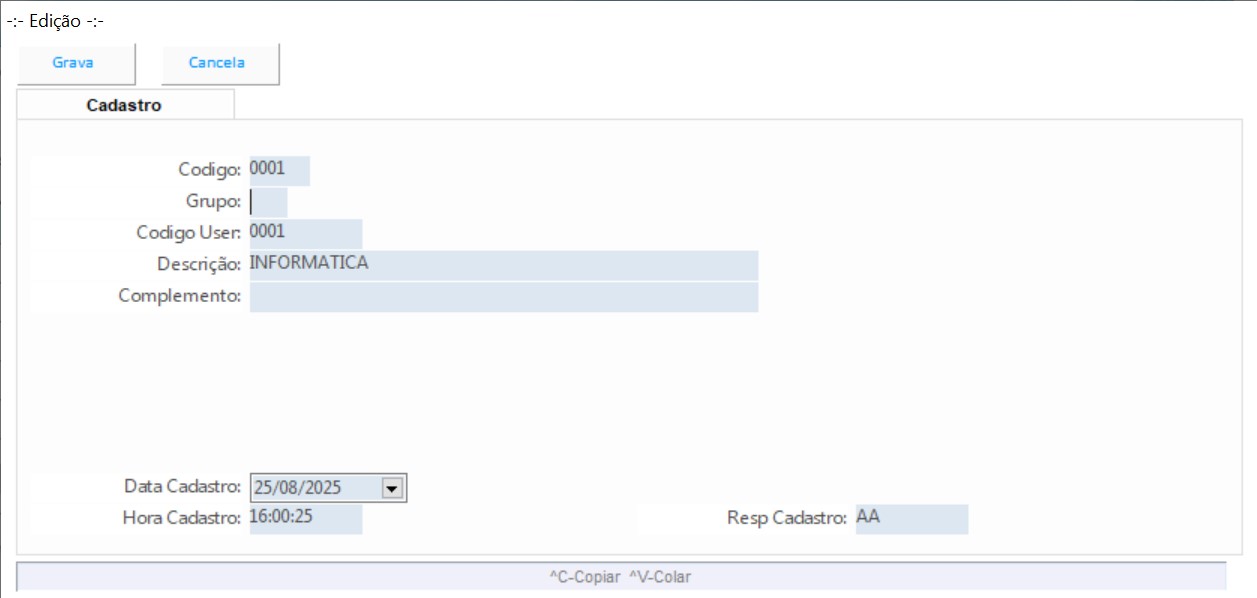Click the Resp Cadastro label
Viewport: 1257px width, 598px height.
(x=786, y=519)
